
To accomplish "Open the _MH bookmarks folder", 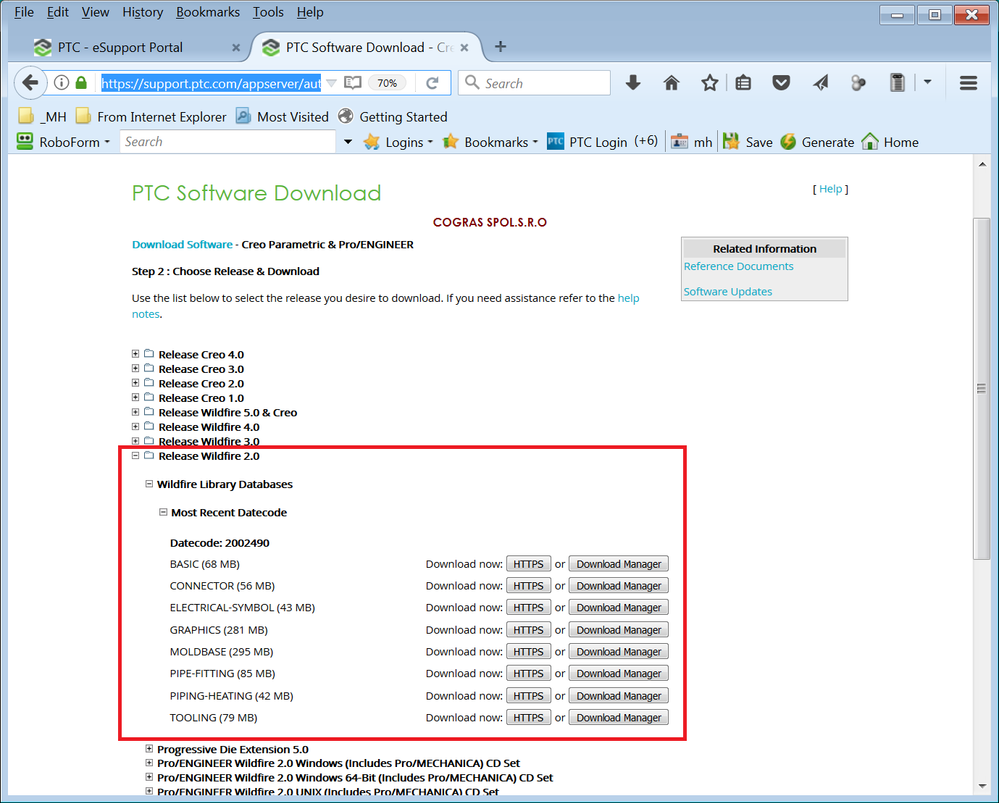I will coord(42,117).
